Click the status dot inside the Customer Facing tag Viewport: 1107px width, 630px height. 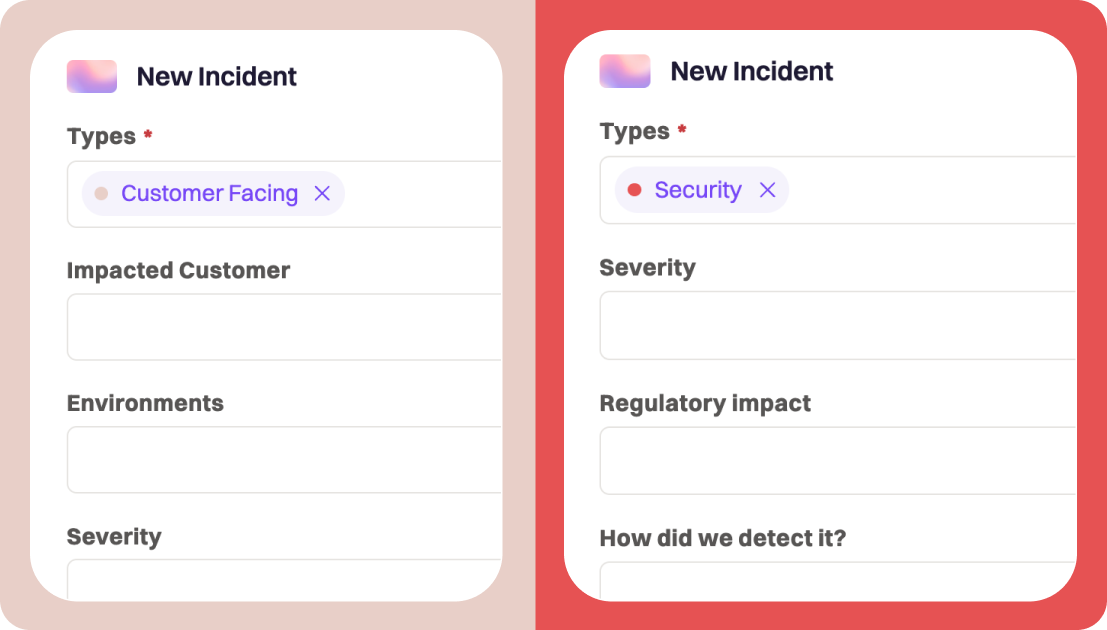click(x=102, y=193)
